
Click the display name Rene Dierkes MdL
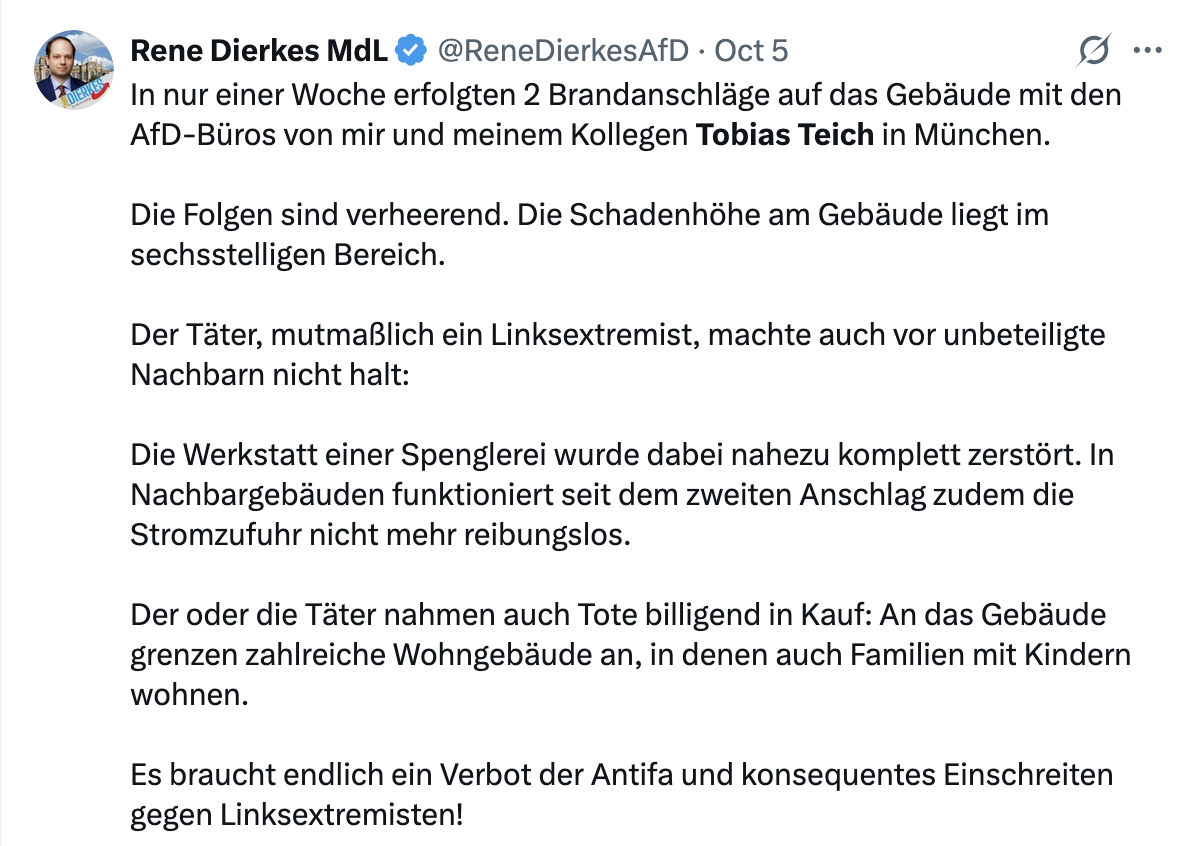tap(259, 49)
